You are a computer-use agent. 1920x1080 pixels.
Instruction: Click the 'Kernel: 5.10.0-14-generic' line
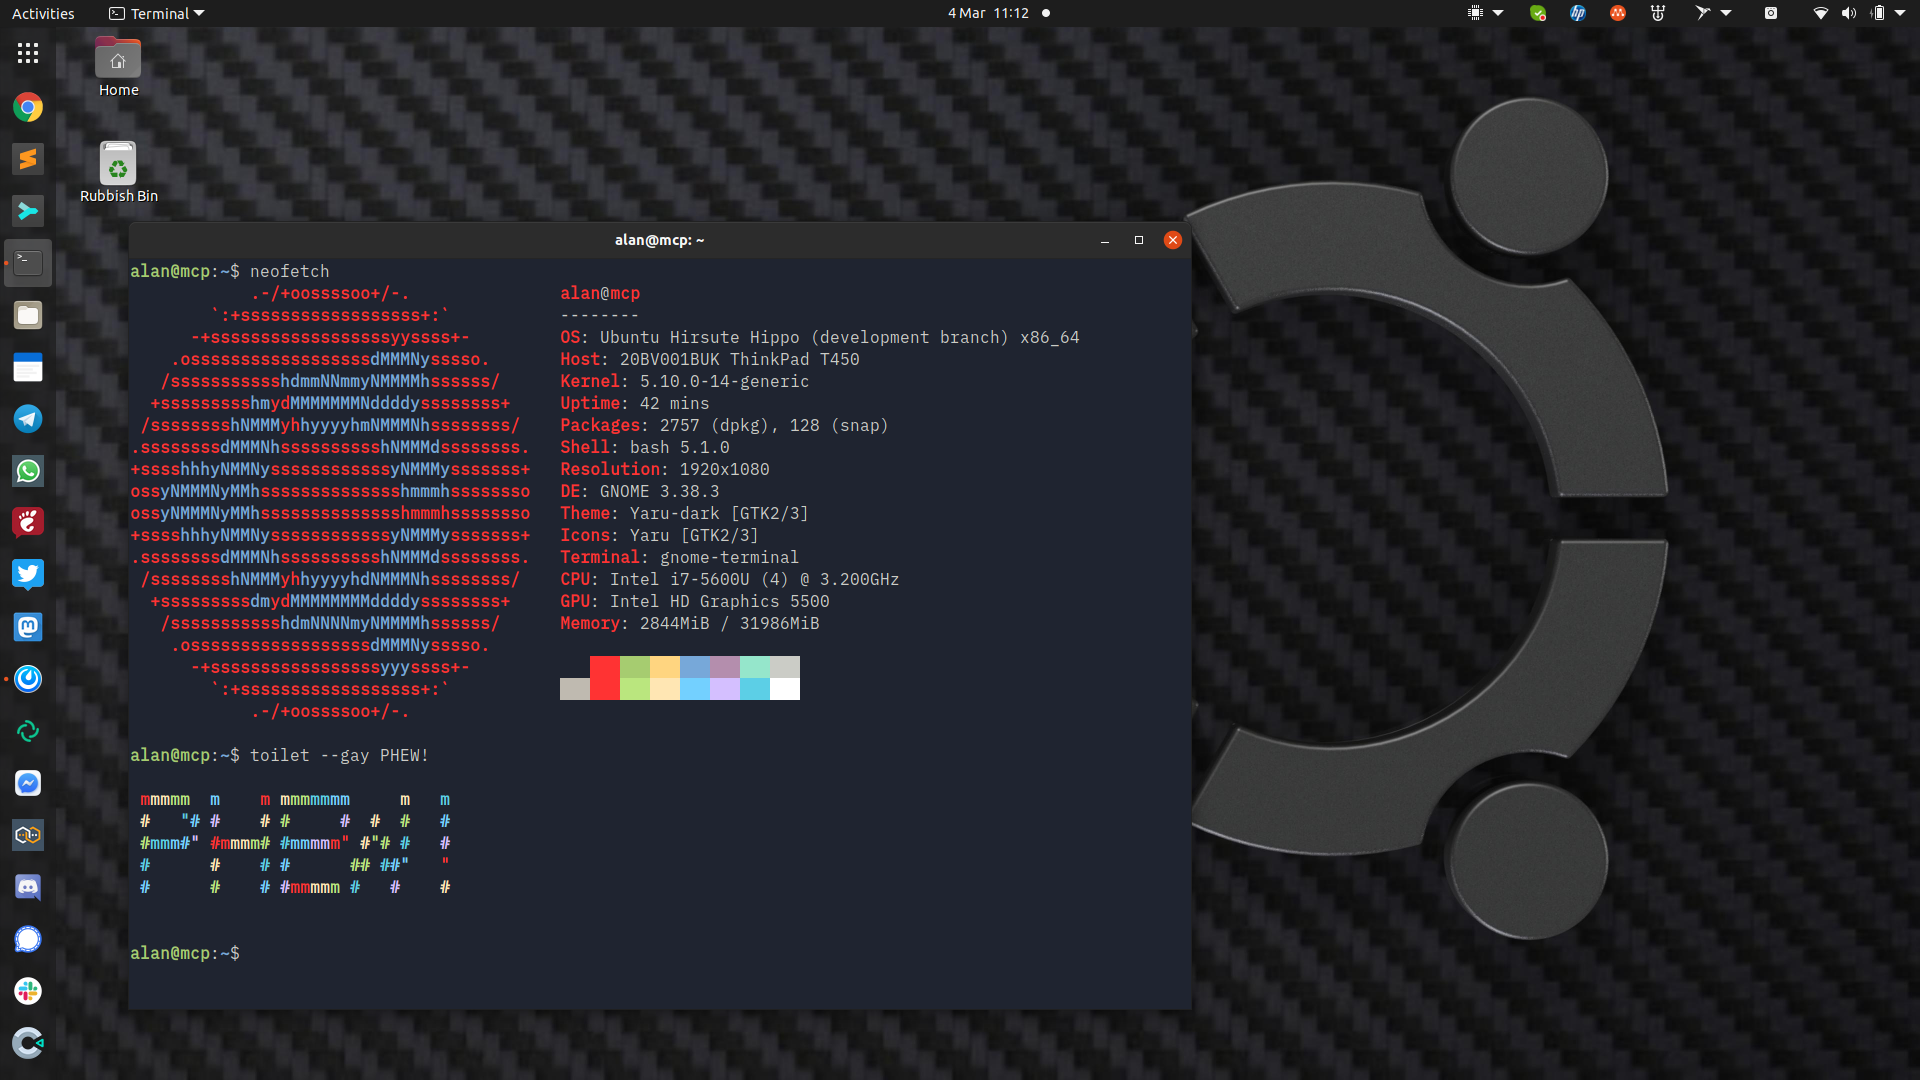point(685,381)
